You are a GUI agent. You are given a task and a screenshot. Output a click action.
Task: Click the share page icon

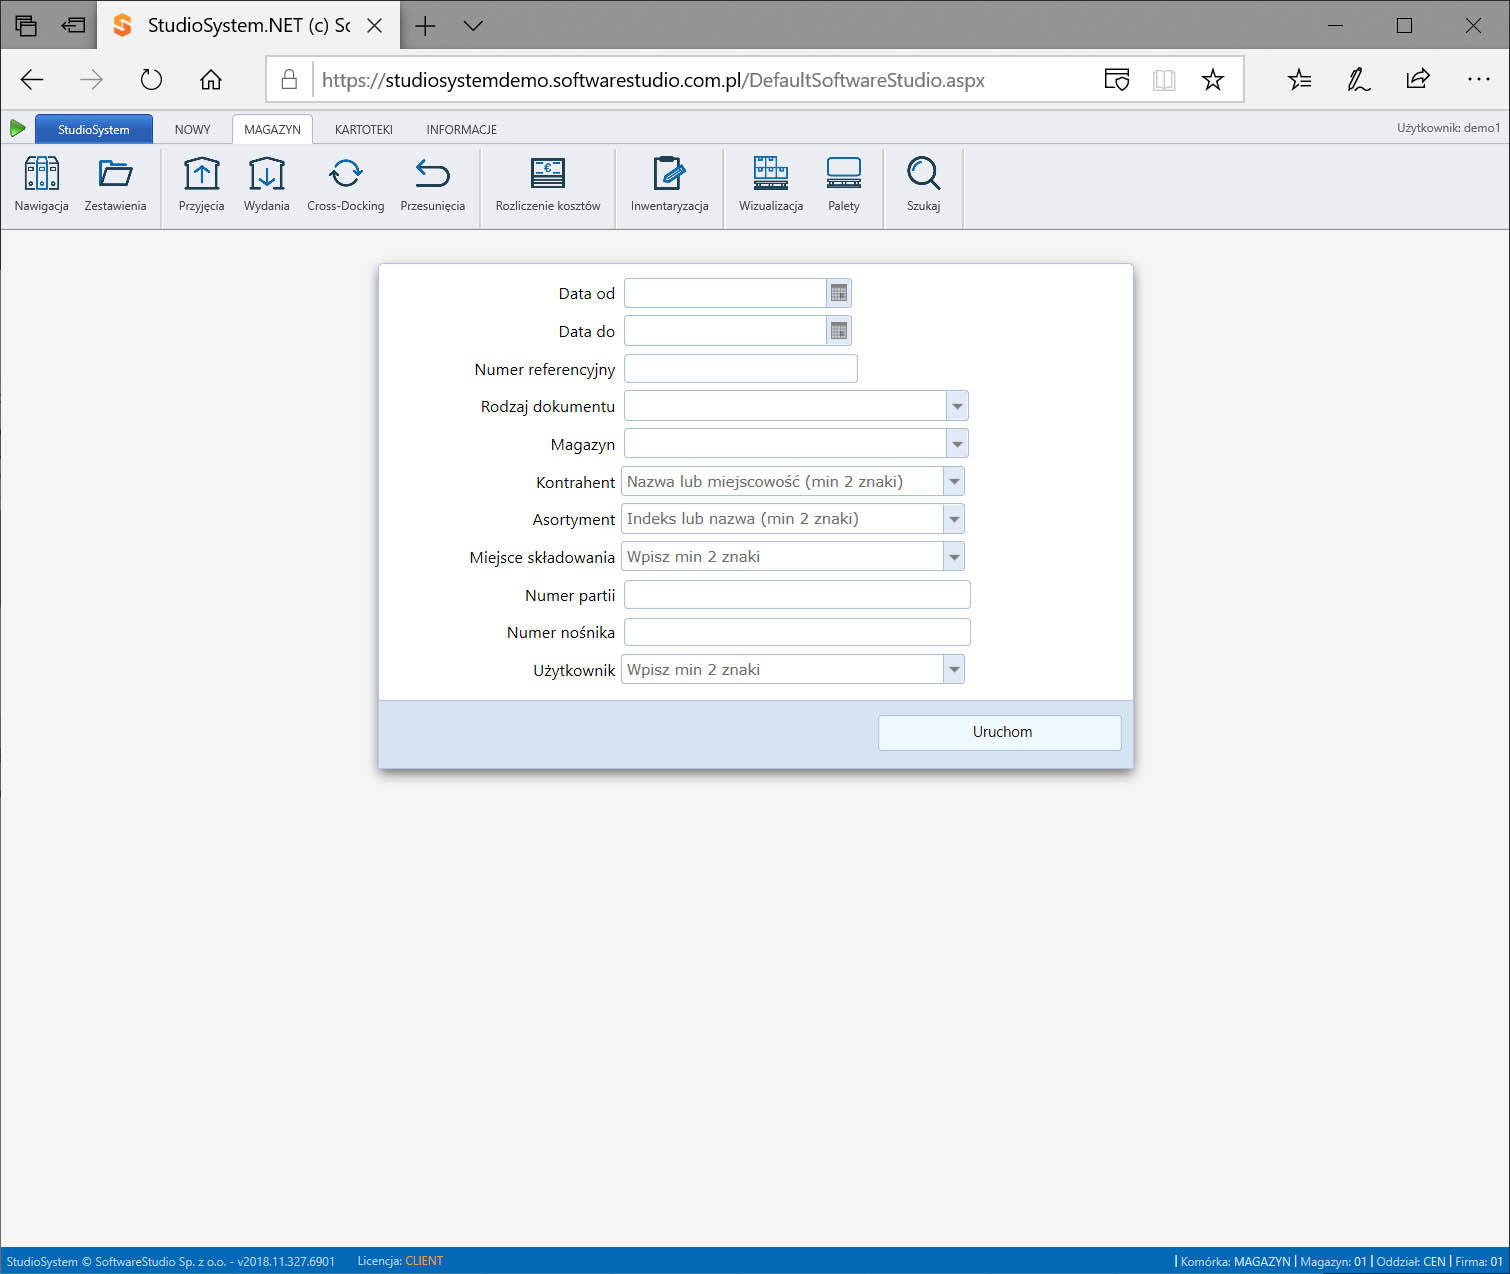pyautogui.click(x=1417, y=79)
